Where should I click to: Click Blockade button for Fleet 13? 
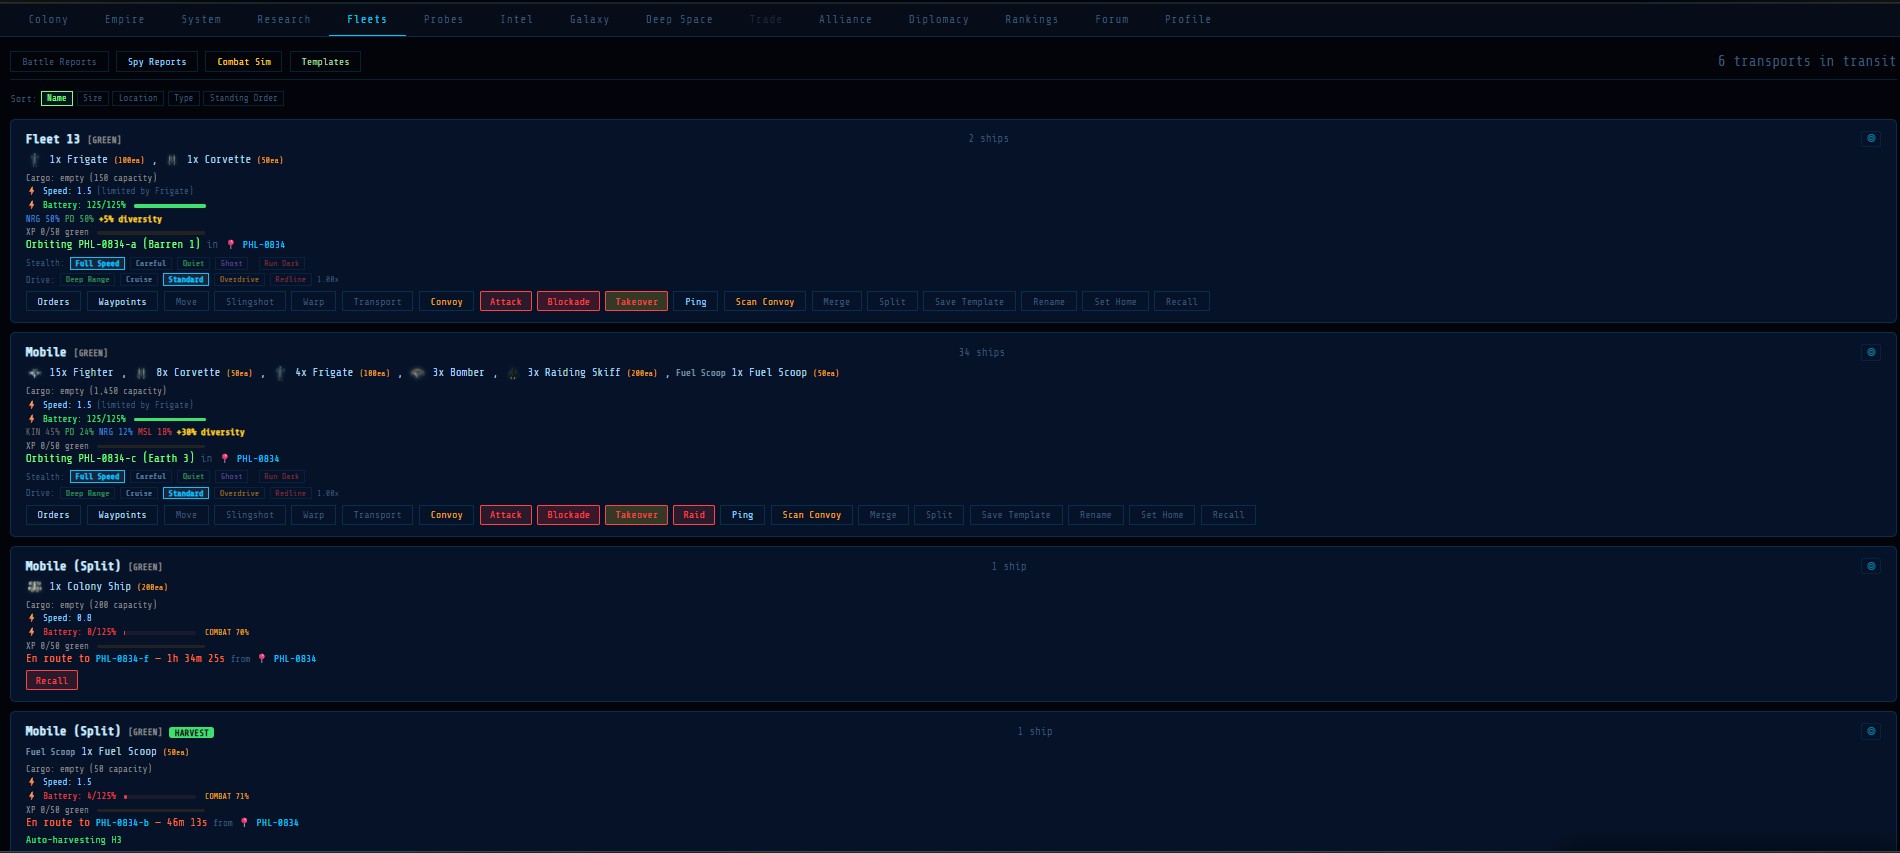click(x=569, y=302)
